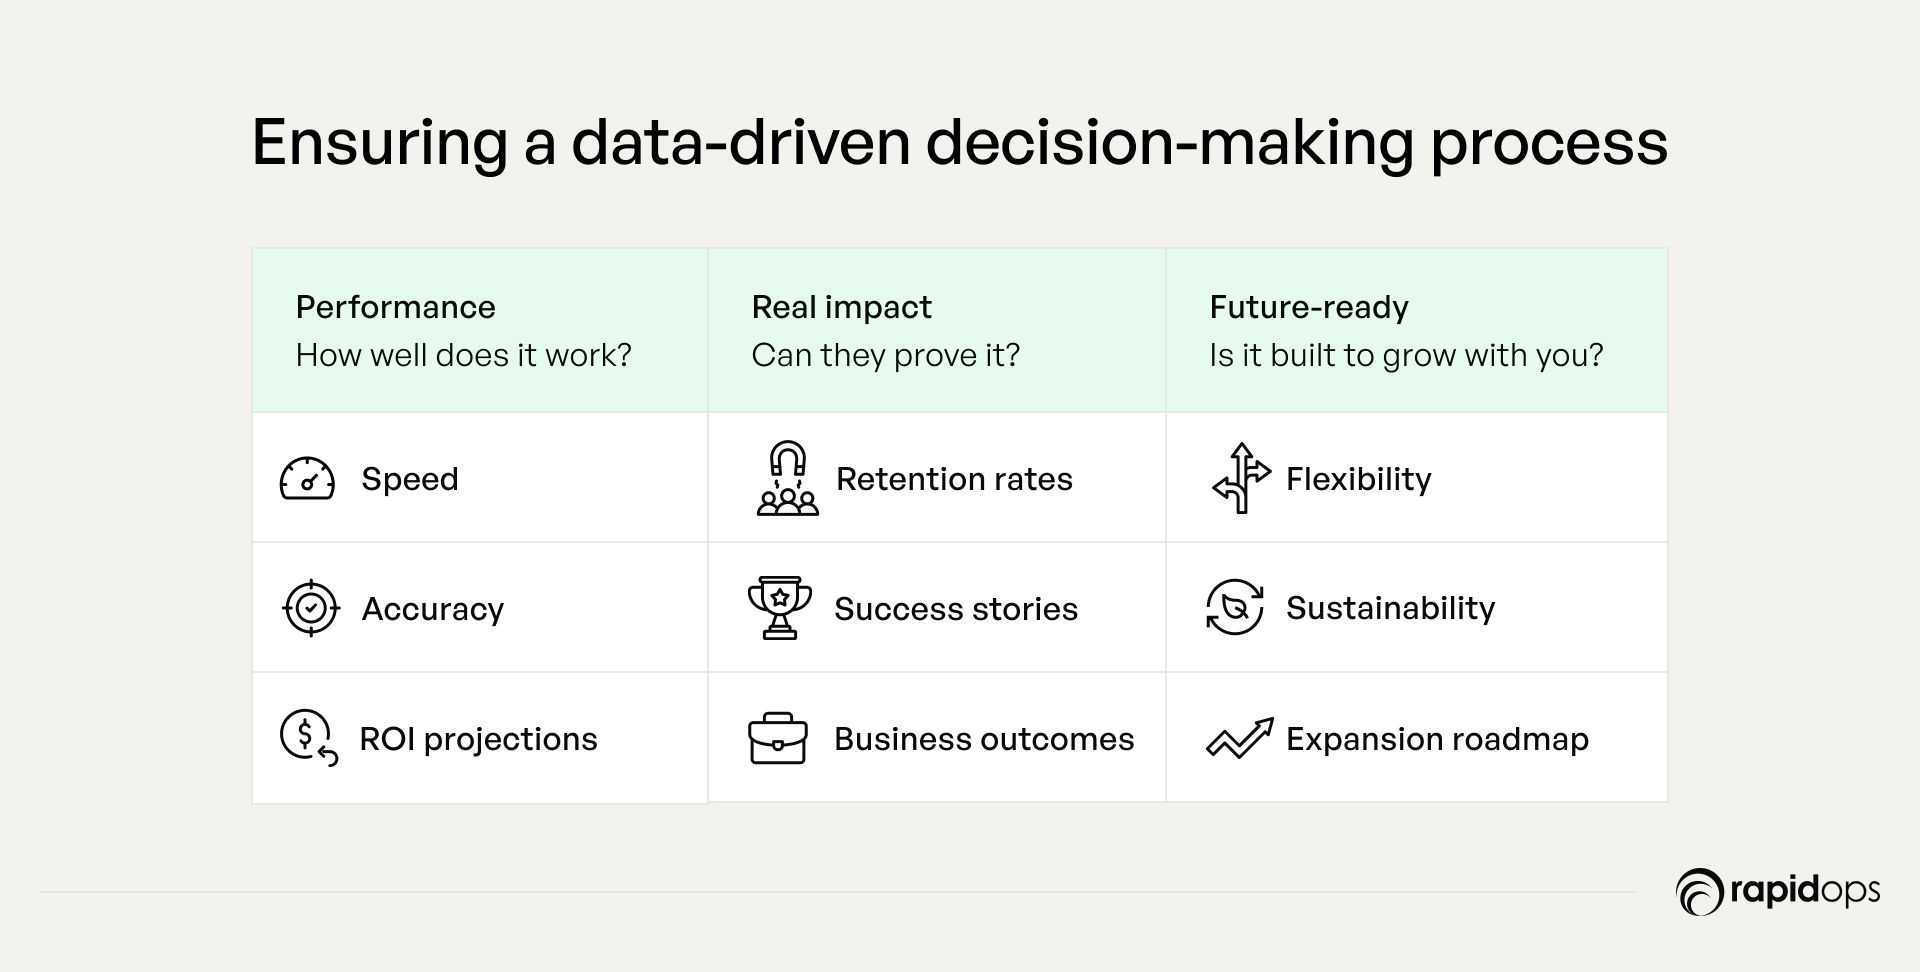
Task: Click the target icon beside Accuracy
Action: click(x=311, y=608)
